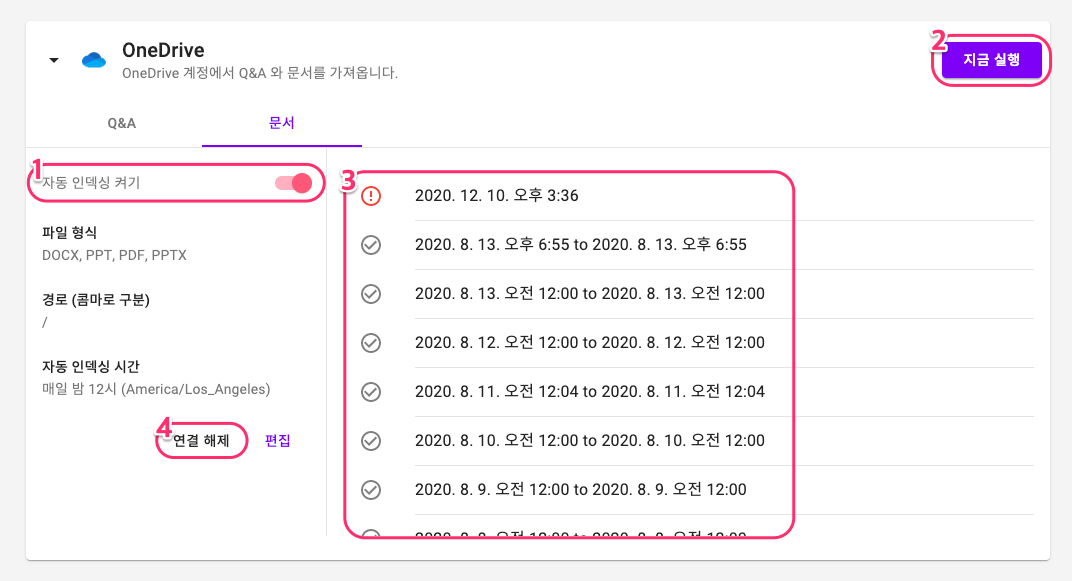Switch to the Q&A tab

[122, 123]
